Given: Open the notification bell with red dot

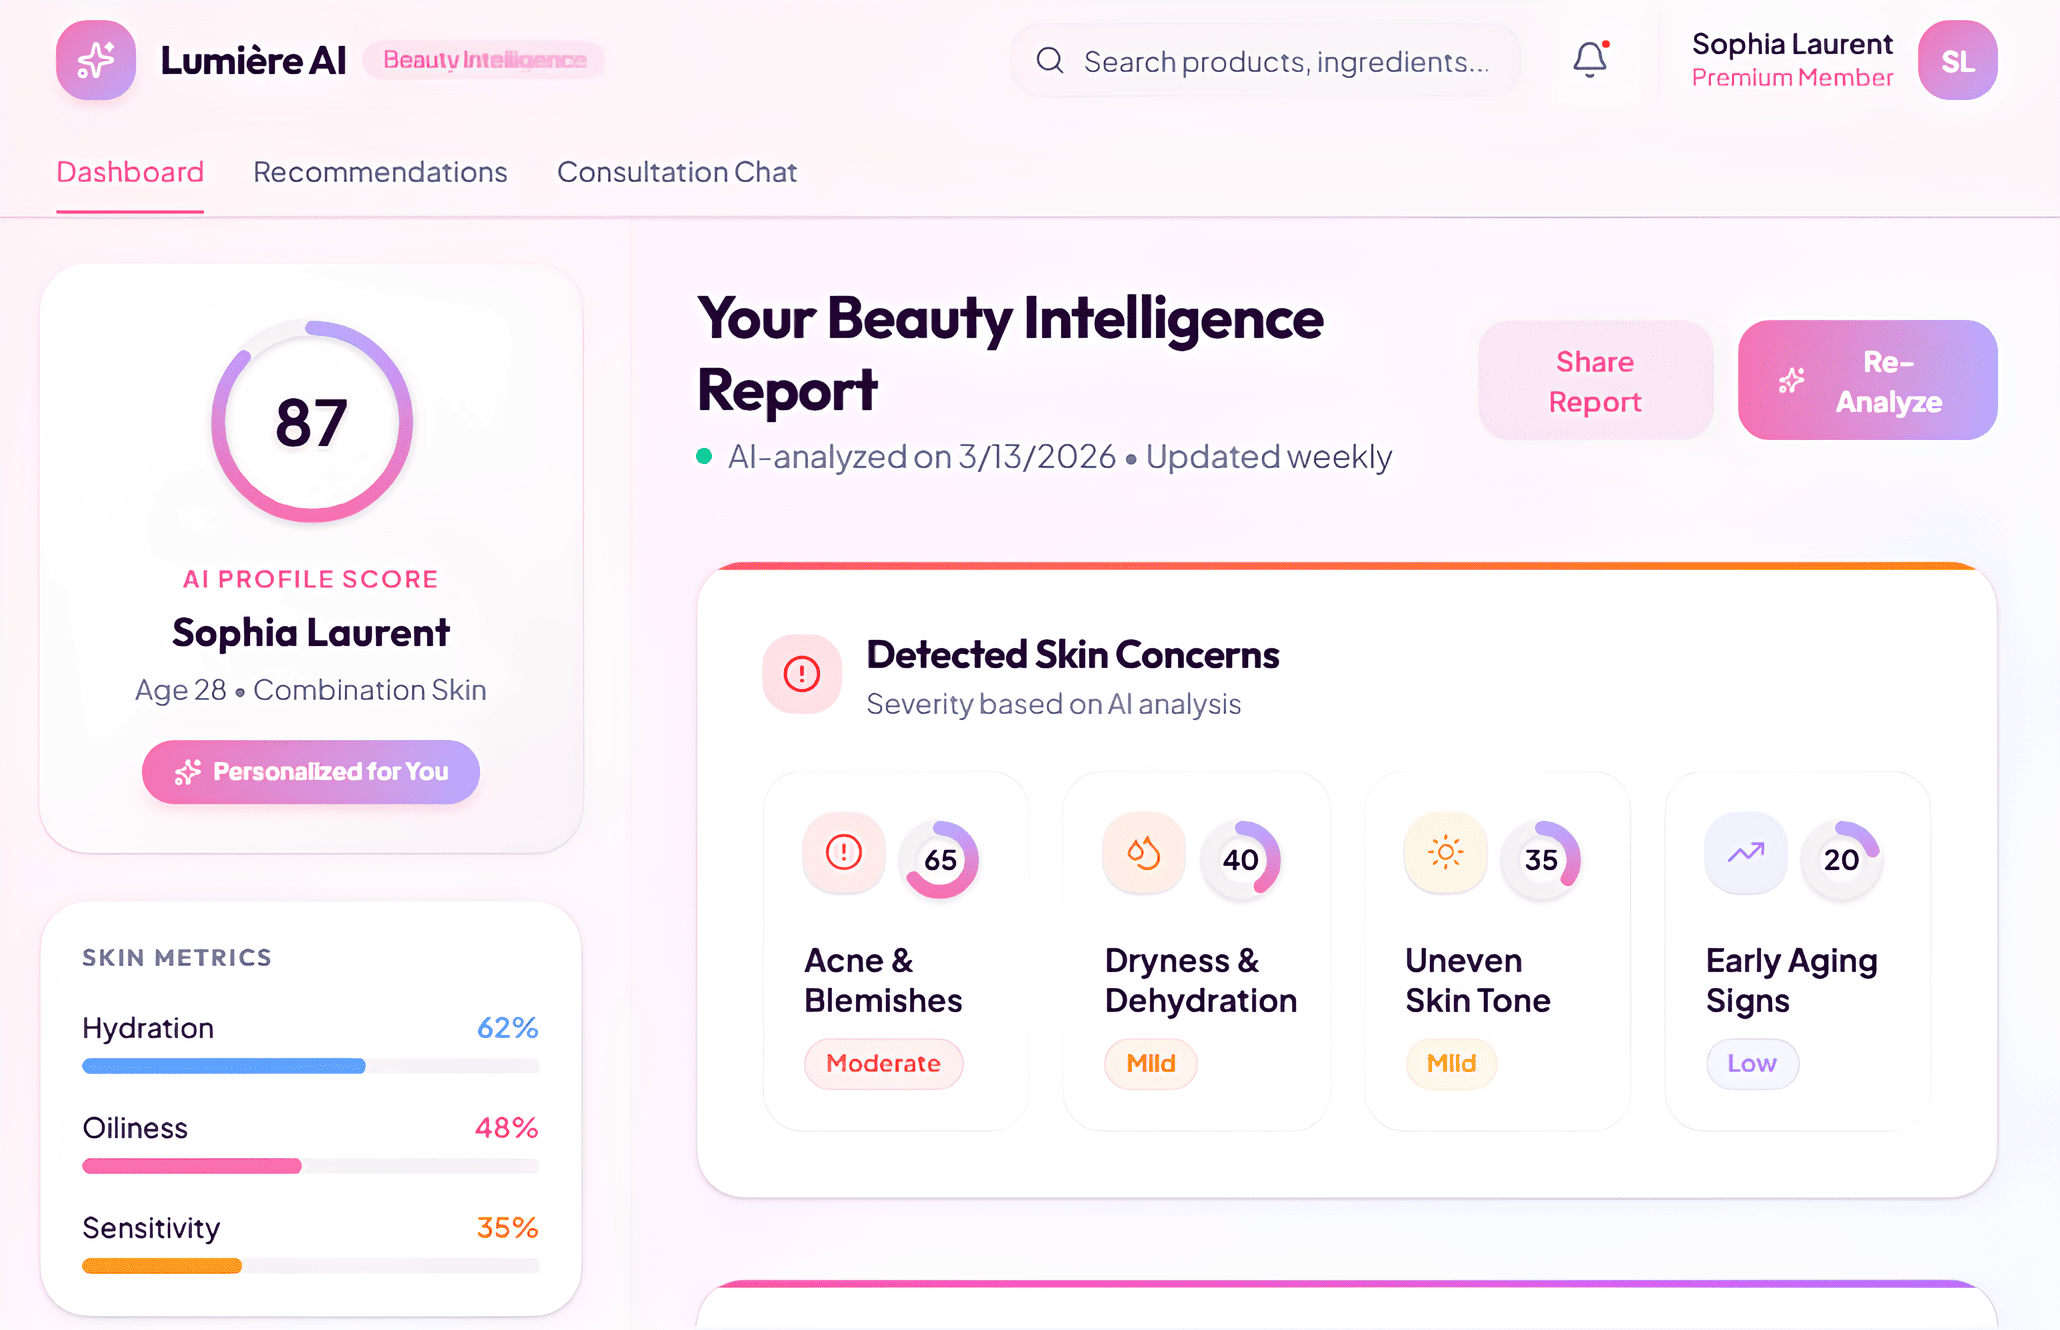Looking at the screenshot, I should 1589,60.
